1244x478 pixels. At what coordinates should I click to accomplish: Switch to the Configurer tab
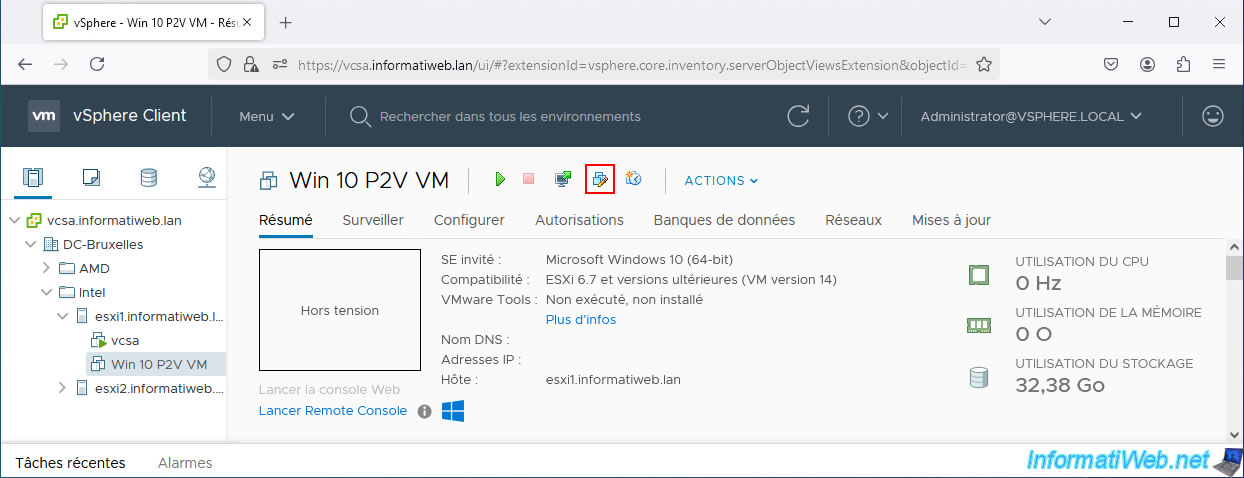point(469,220)
